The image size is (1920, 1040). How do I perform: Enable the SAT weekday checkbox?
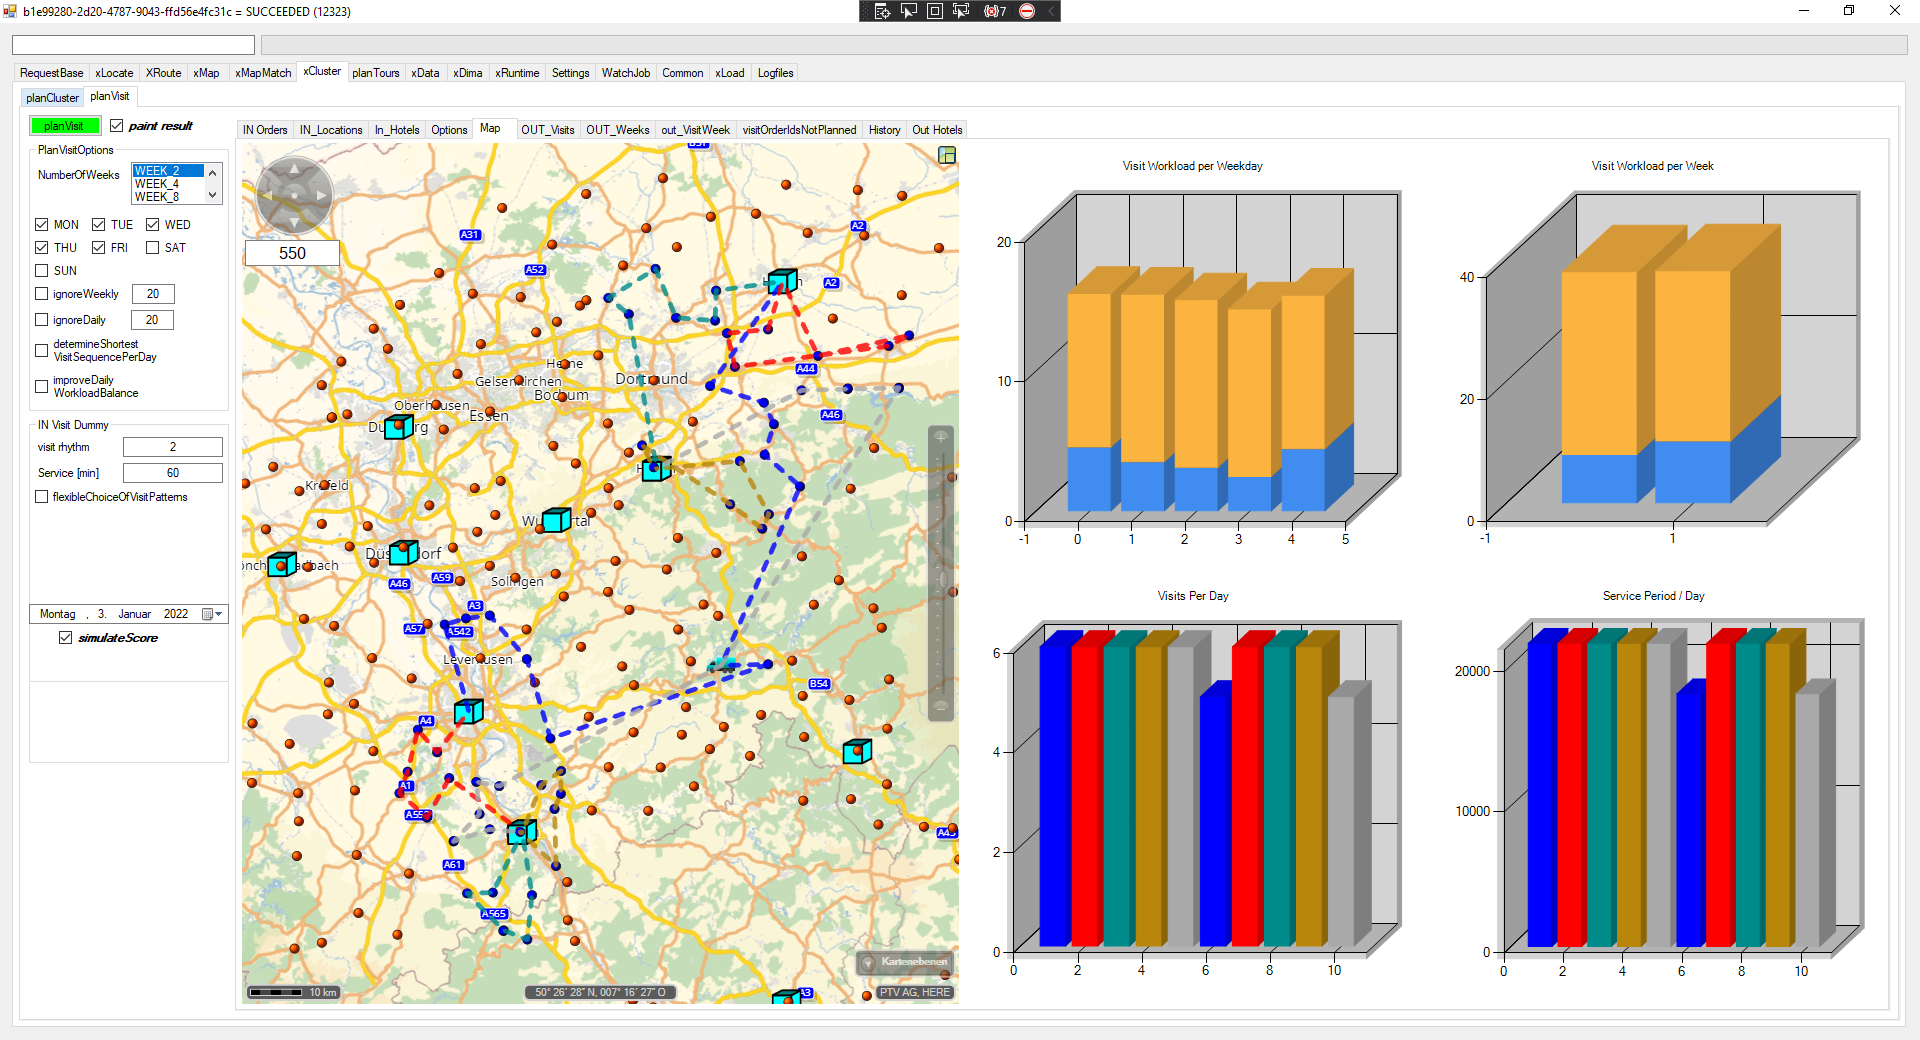point(153,248)
